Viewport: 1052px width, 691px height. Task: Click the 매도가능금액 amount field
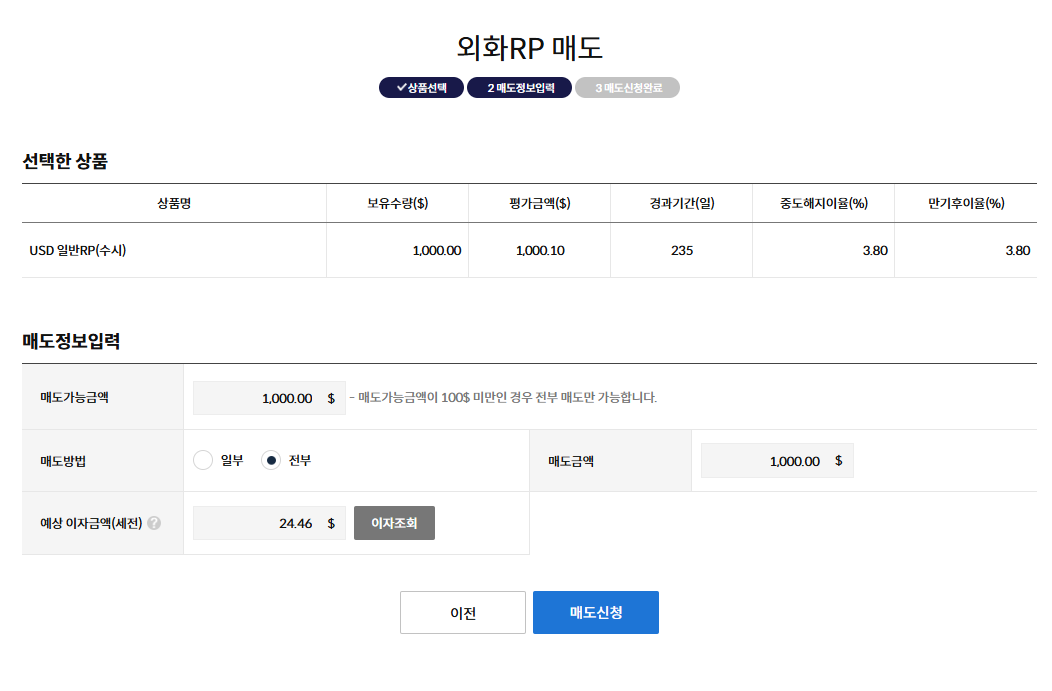[268, 397]
